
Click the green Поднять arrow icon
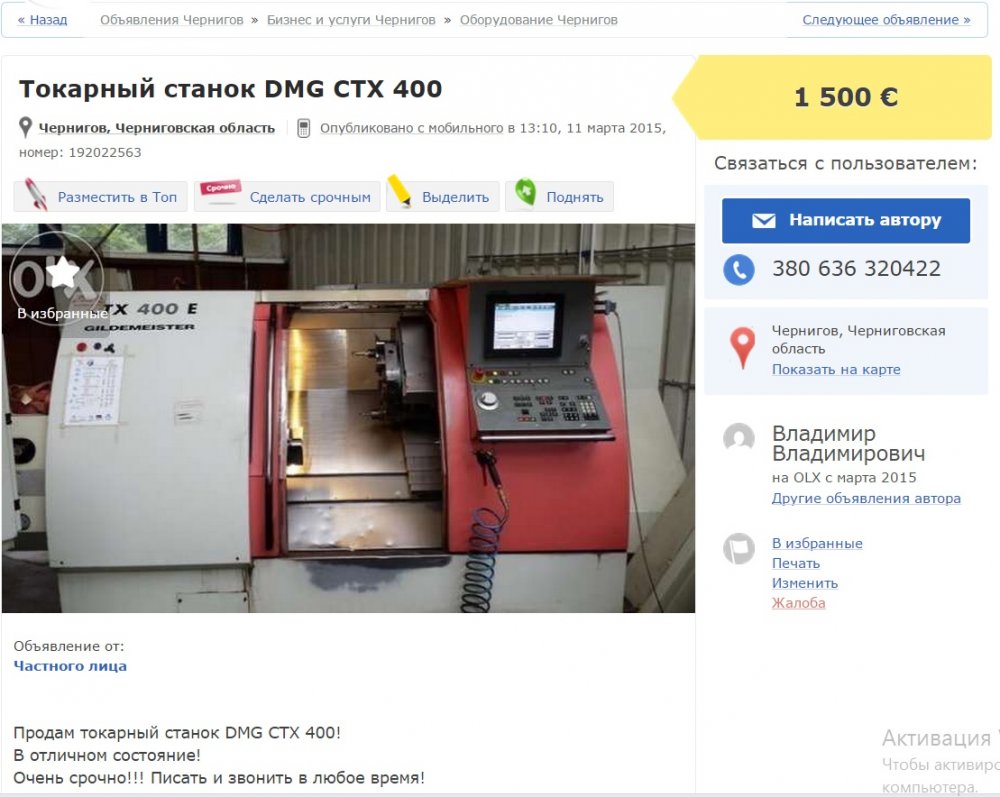click(x=525, y=192)
